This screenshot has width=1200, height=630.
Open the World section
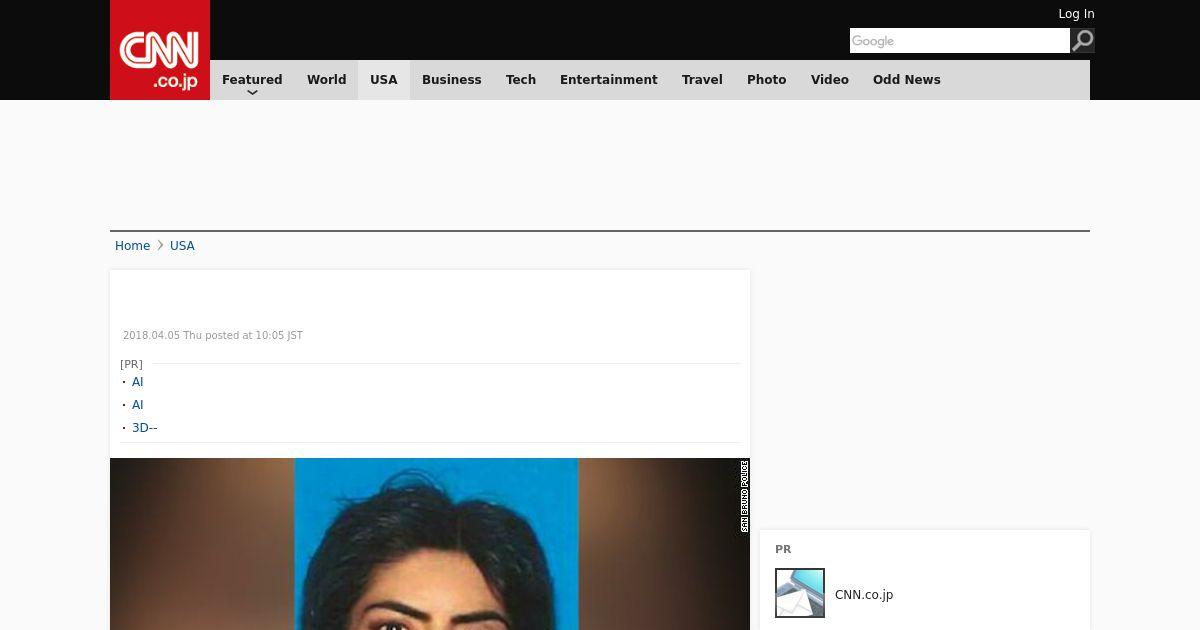pyautogui.click(x=326, y=80)
